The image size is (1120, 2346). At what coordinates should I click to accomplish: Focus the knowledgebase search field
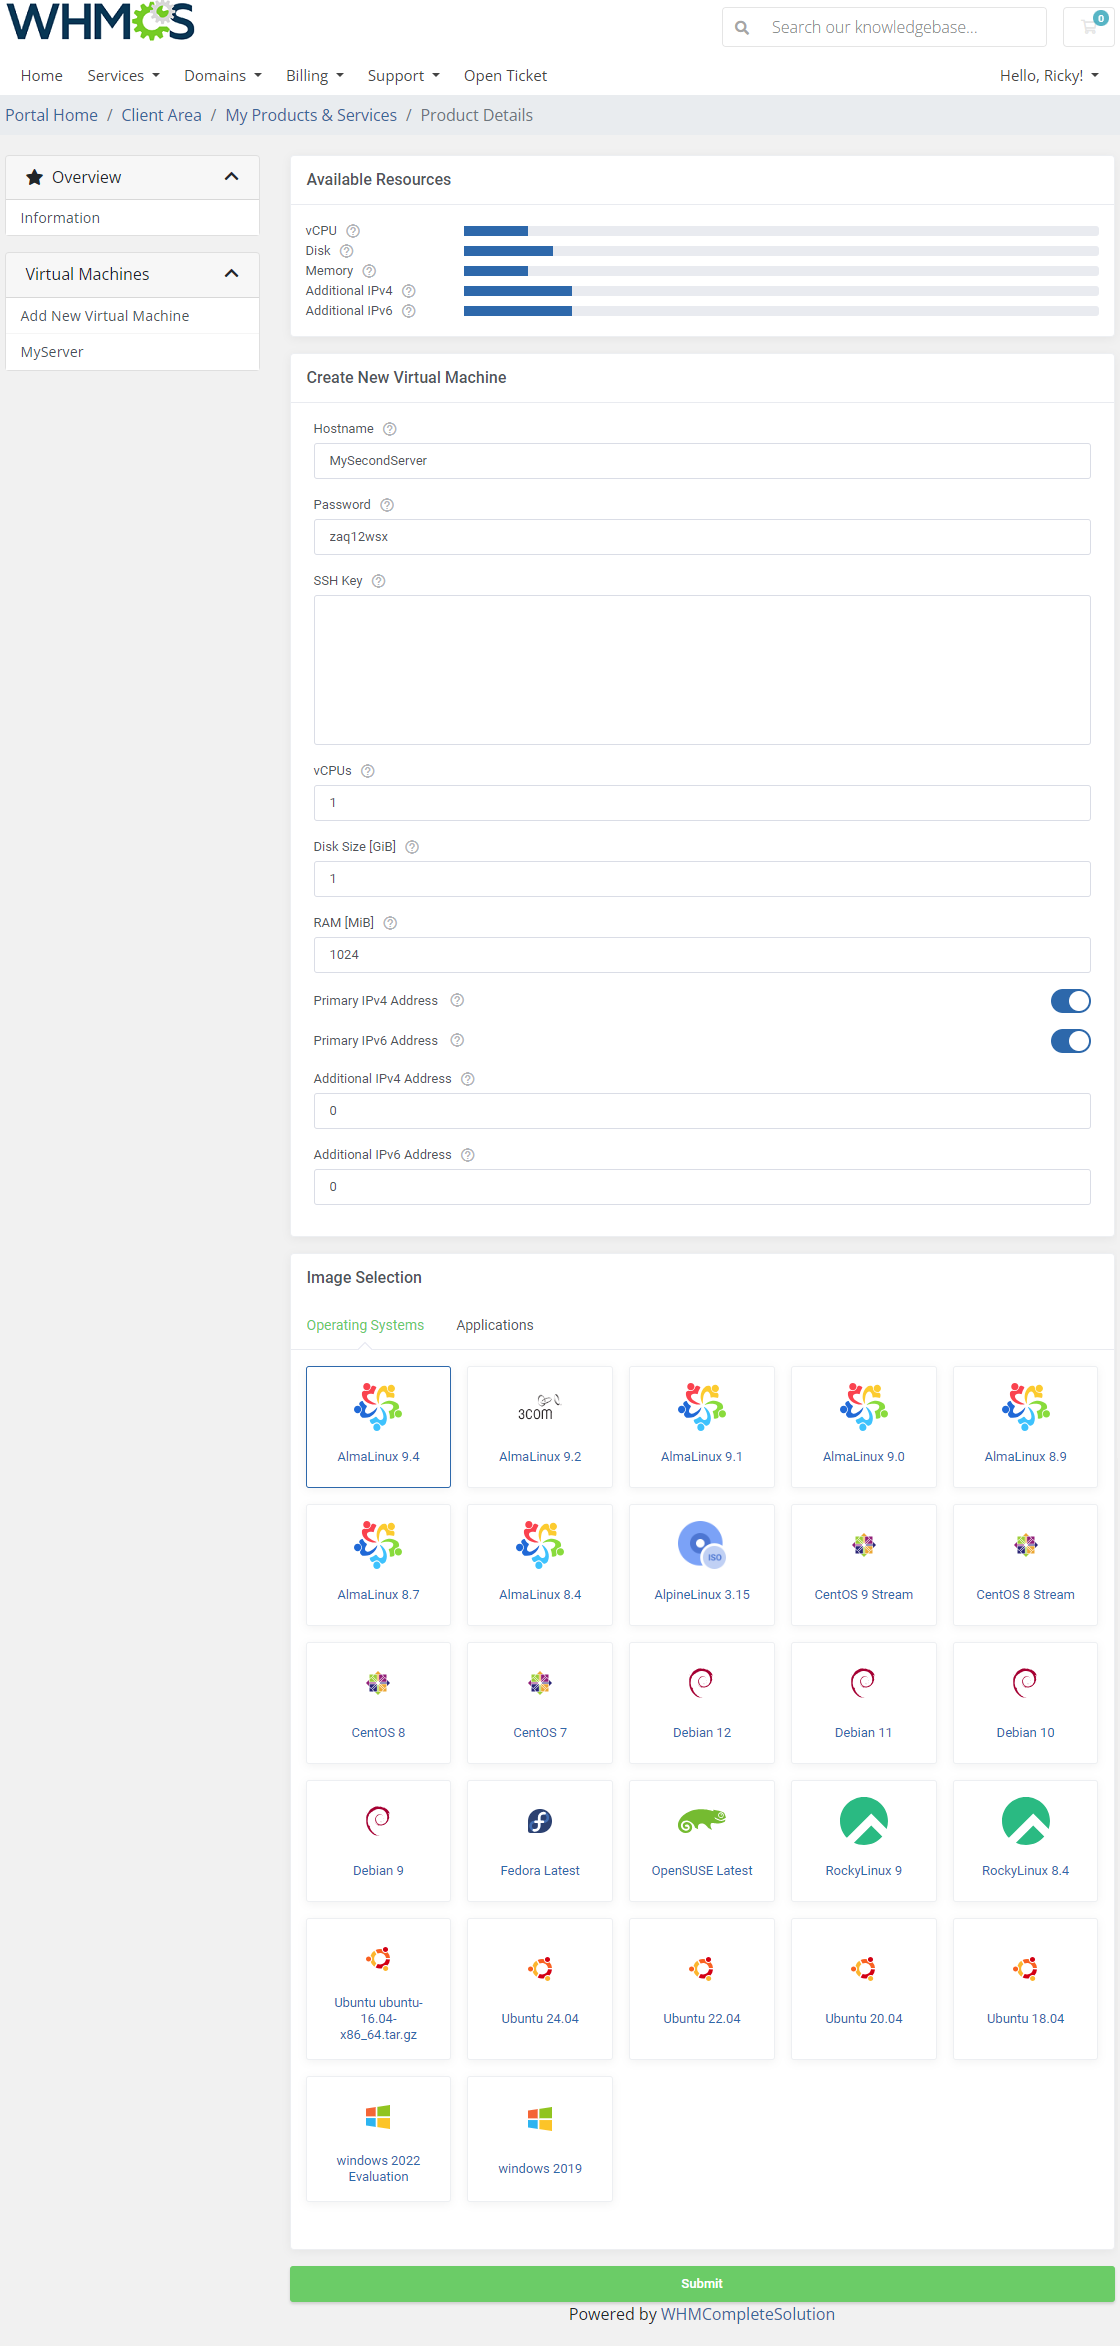click(902, 27)
